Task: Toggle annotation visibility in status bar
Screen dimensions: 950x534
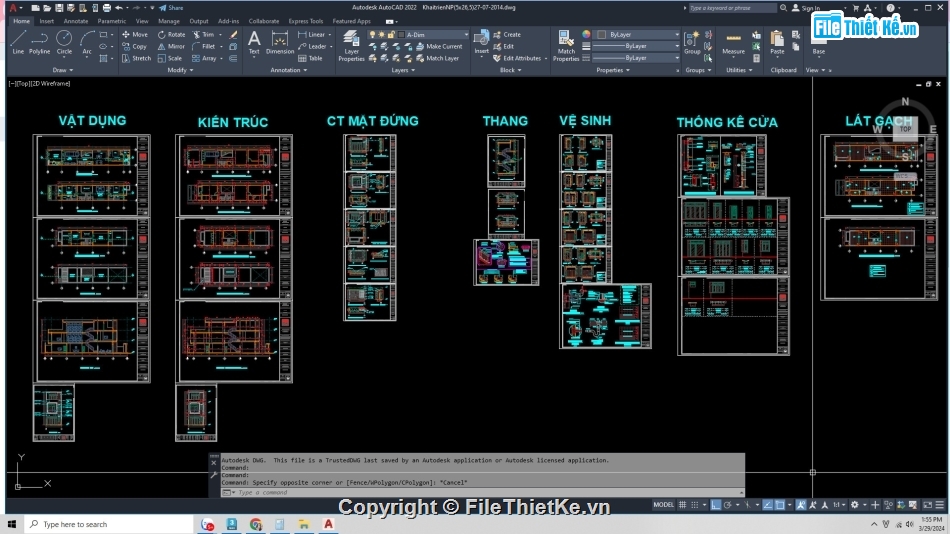Action: [x=801, y=505]
